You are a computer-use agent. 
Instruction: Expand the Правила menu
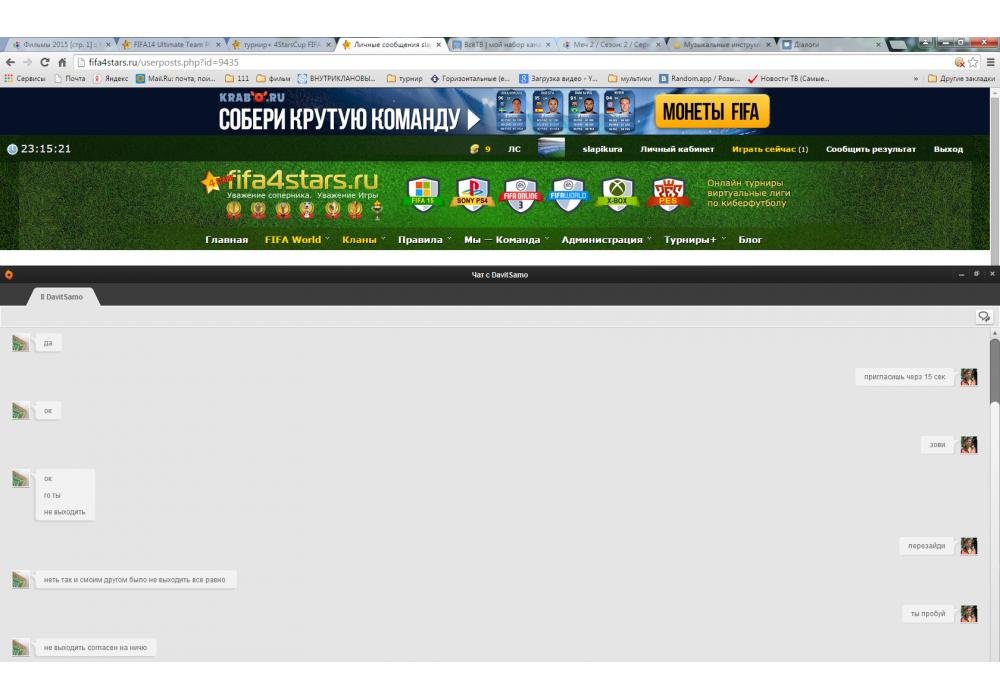point(424,240)
